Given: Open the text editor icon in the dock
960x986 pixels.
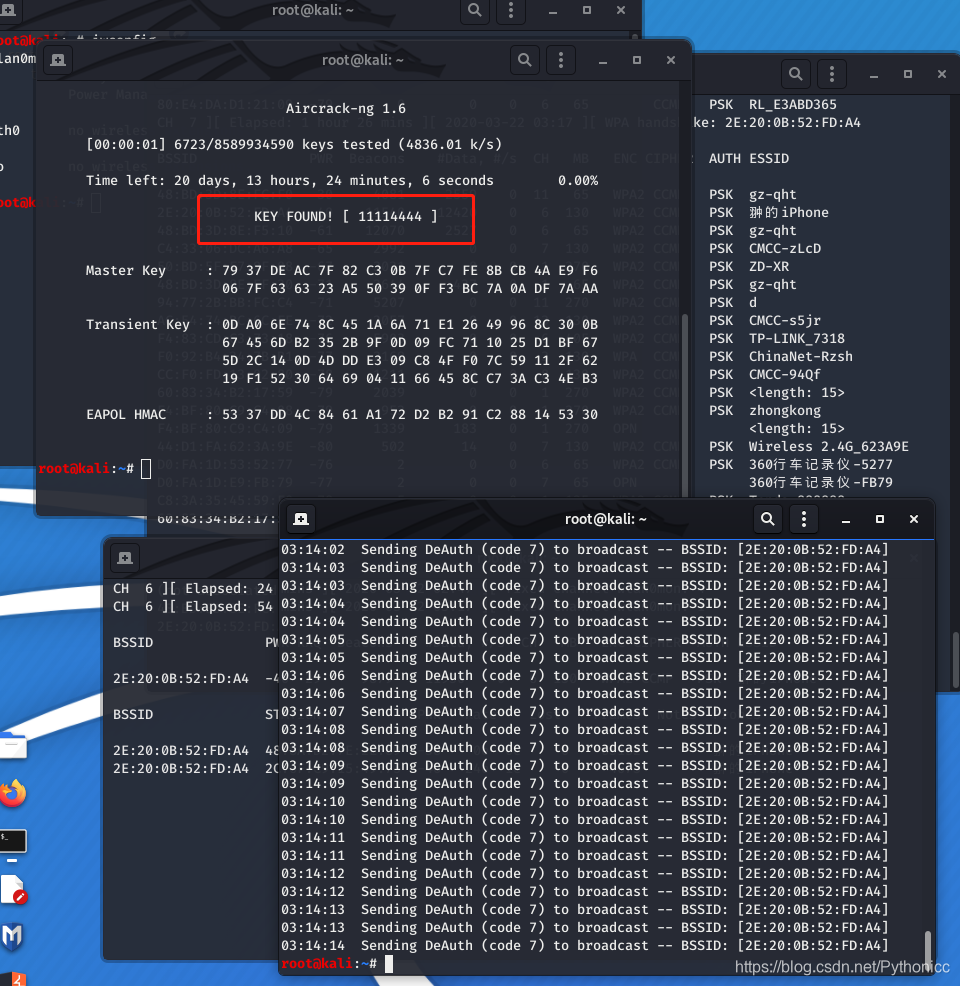Looking at the screenshot, I should [13, 889].
